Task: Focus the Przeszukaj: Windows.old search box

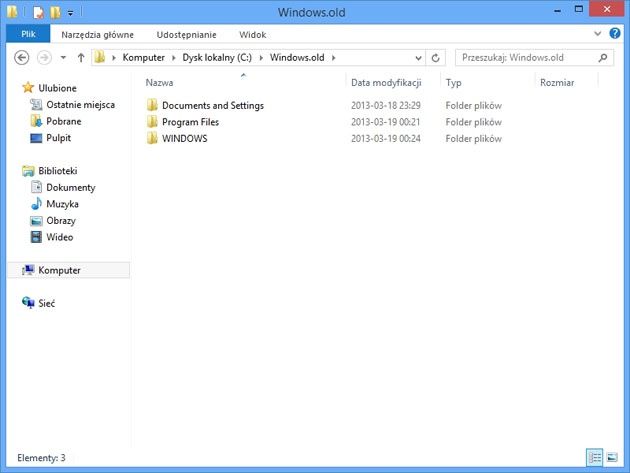Action: [534, 58]
